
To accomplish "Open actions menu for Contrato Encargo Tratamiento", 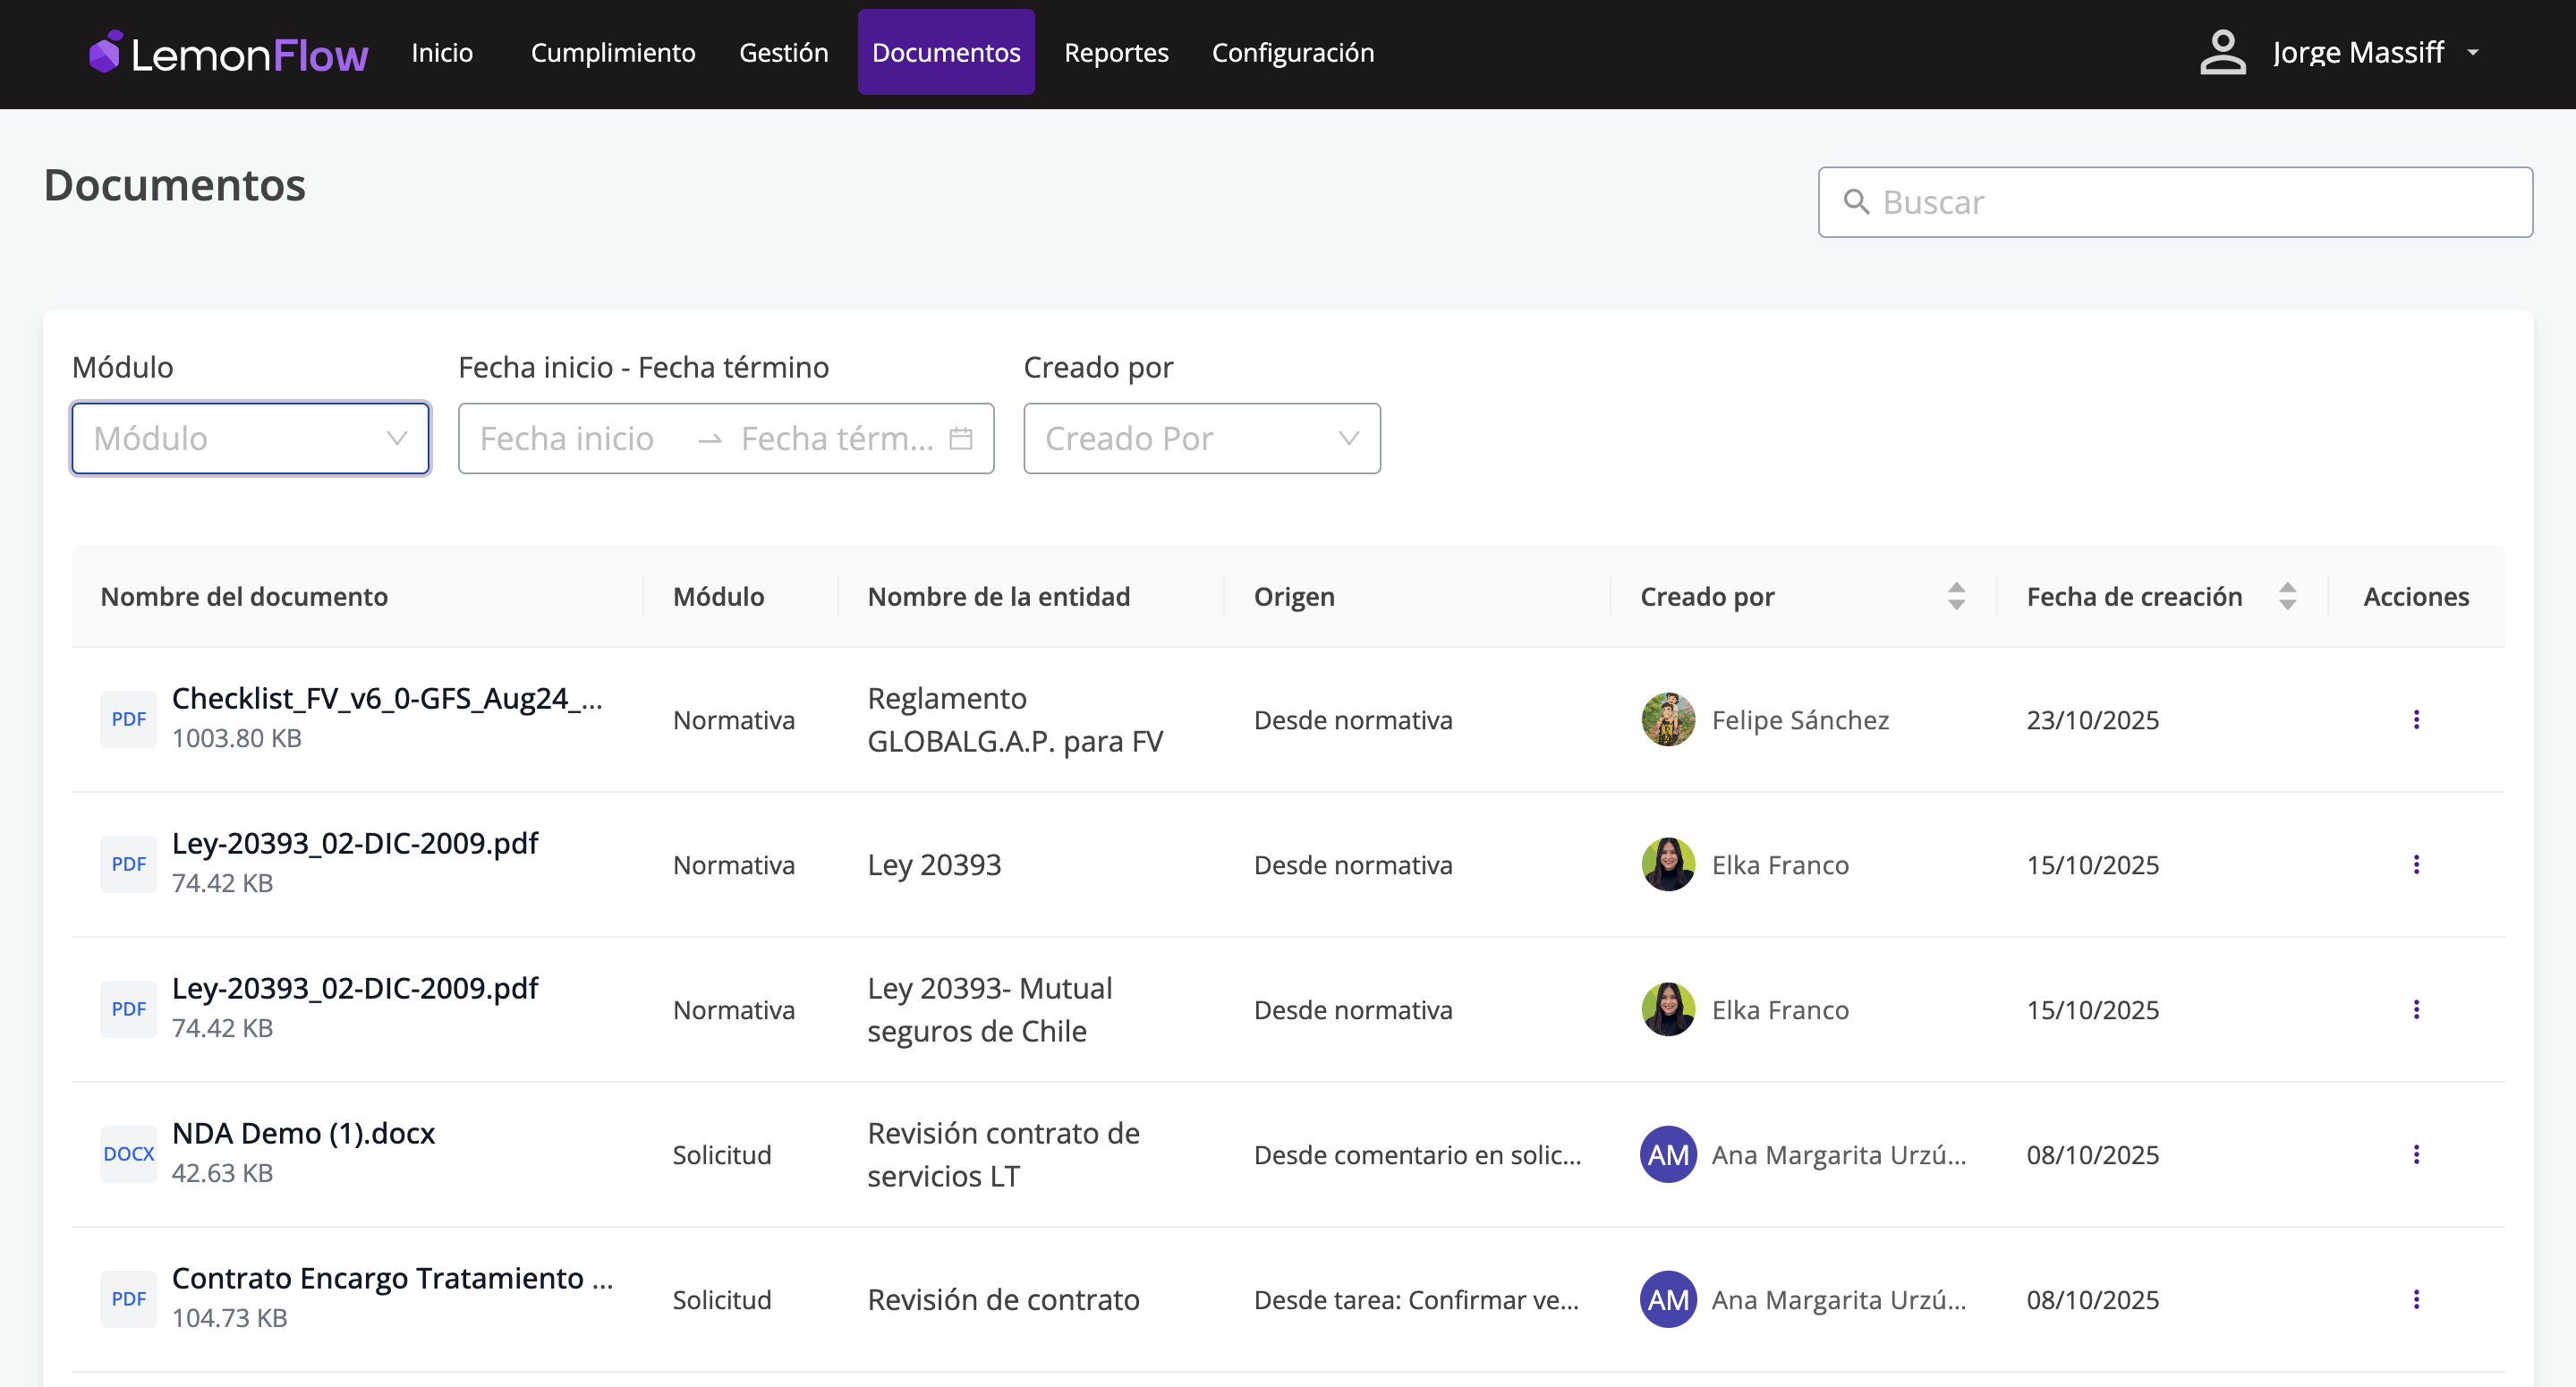I will (x=2415, y=1299).
